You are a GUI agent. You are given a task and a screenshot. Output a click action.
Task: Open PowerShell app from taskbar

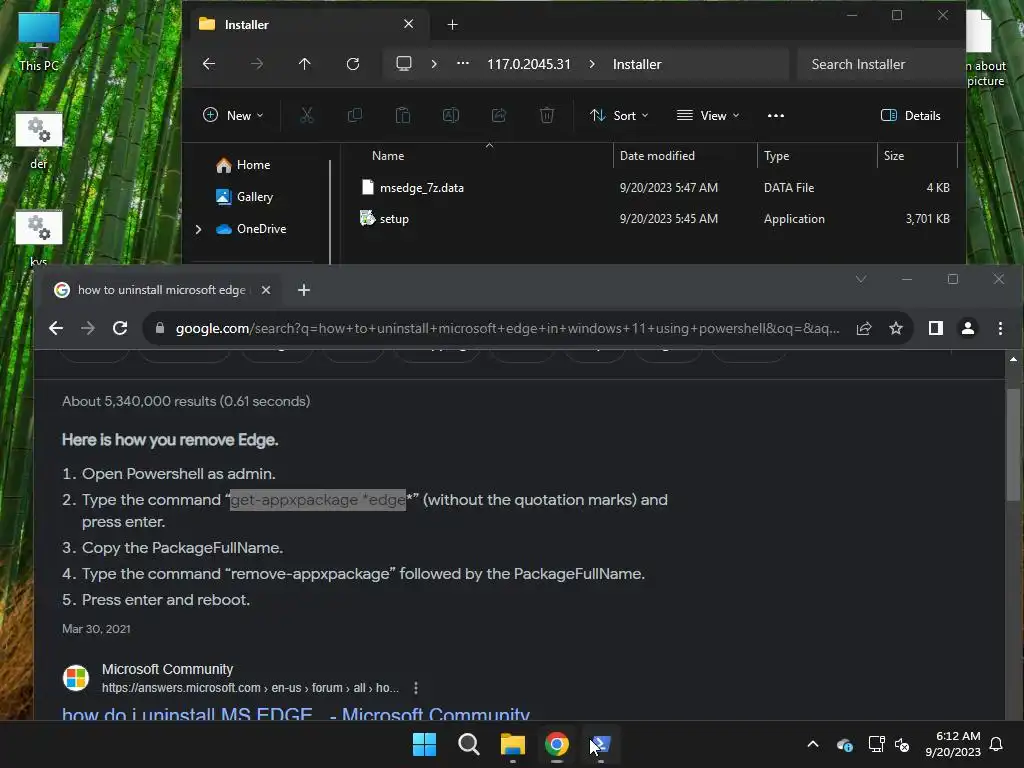601,744
